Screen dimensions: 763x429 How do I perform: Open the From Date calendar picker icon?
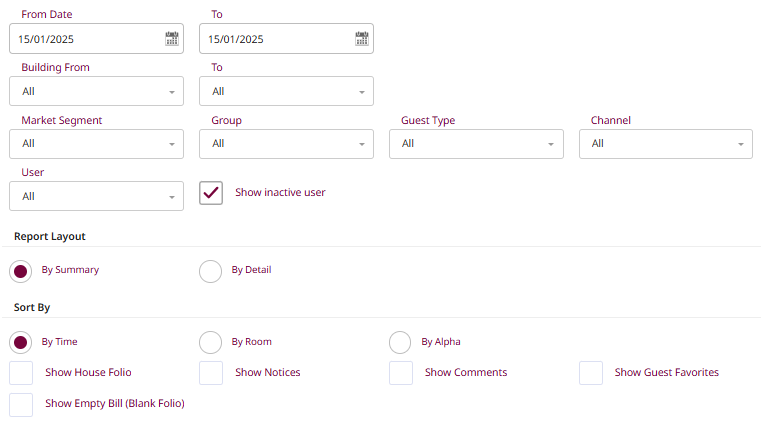(171, 39)
